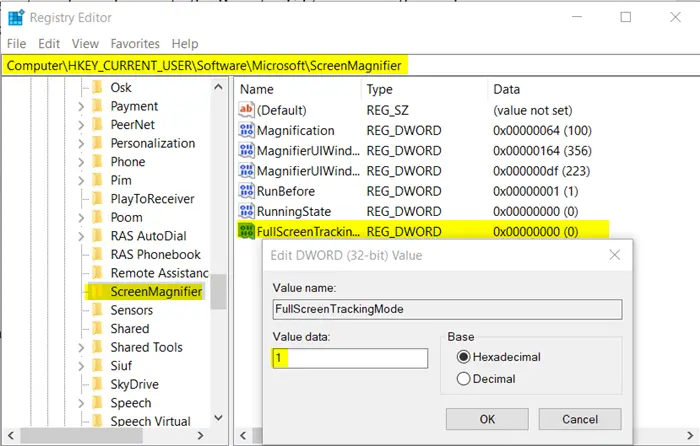Open the Favorites menu
Screen dimensions: 700x446
(x=135, y=44)
